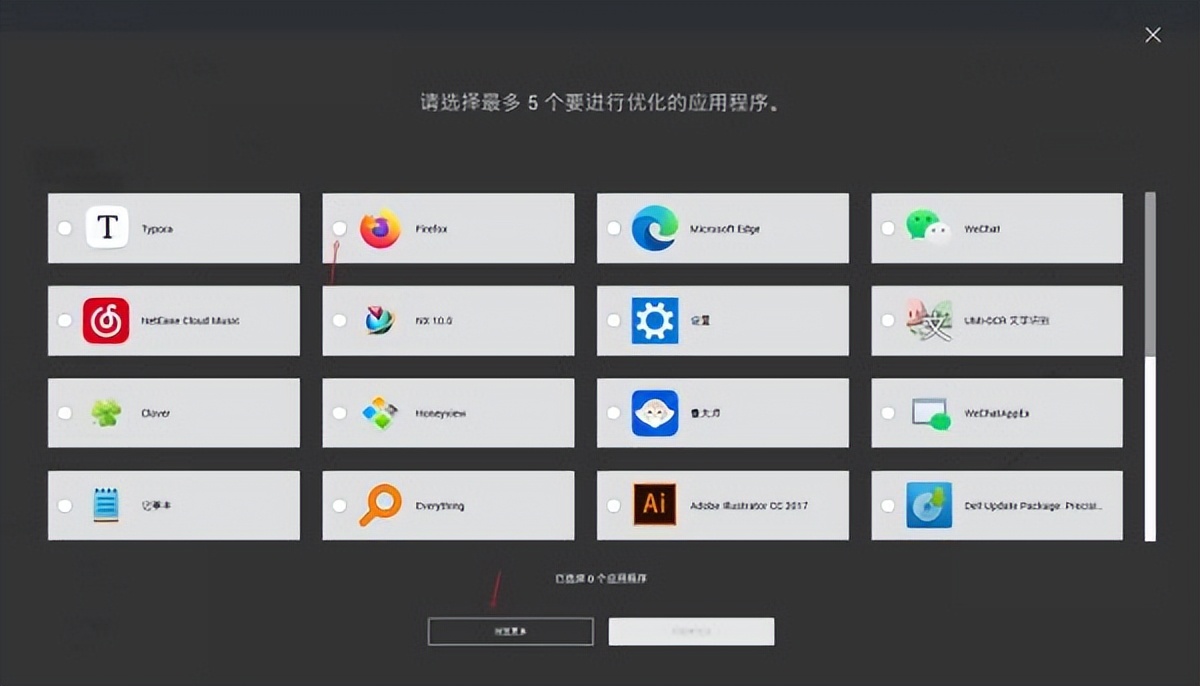
Task: Click the Adobe Illustrator CC 2017 icon
Action: pyautogui.click(x=657, y=504)
